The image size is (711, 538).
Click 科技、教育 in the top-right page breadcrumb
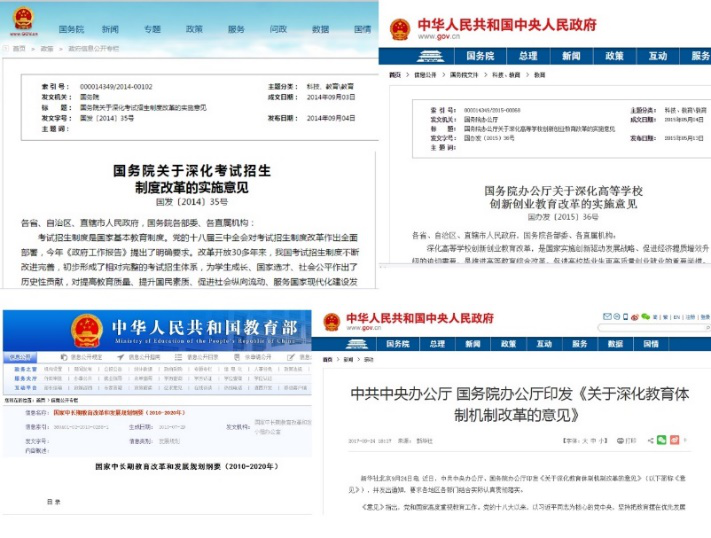click(506, 75)
